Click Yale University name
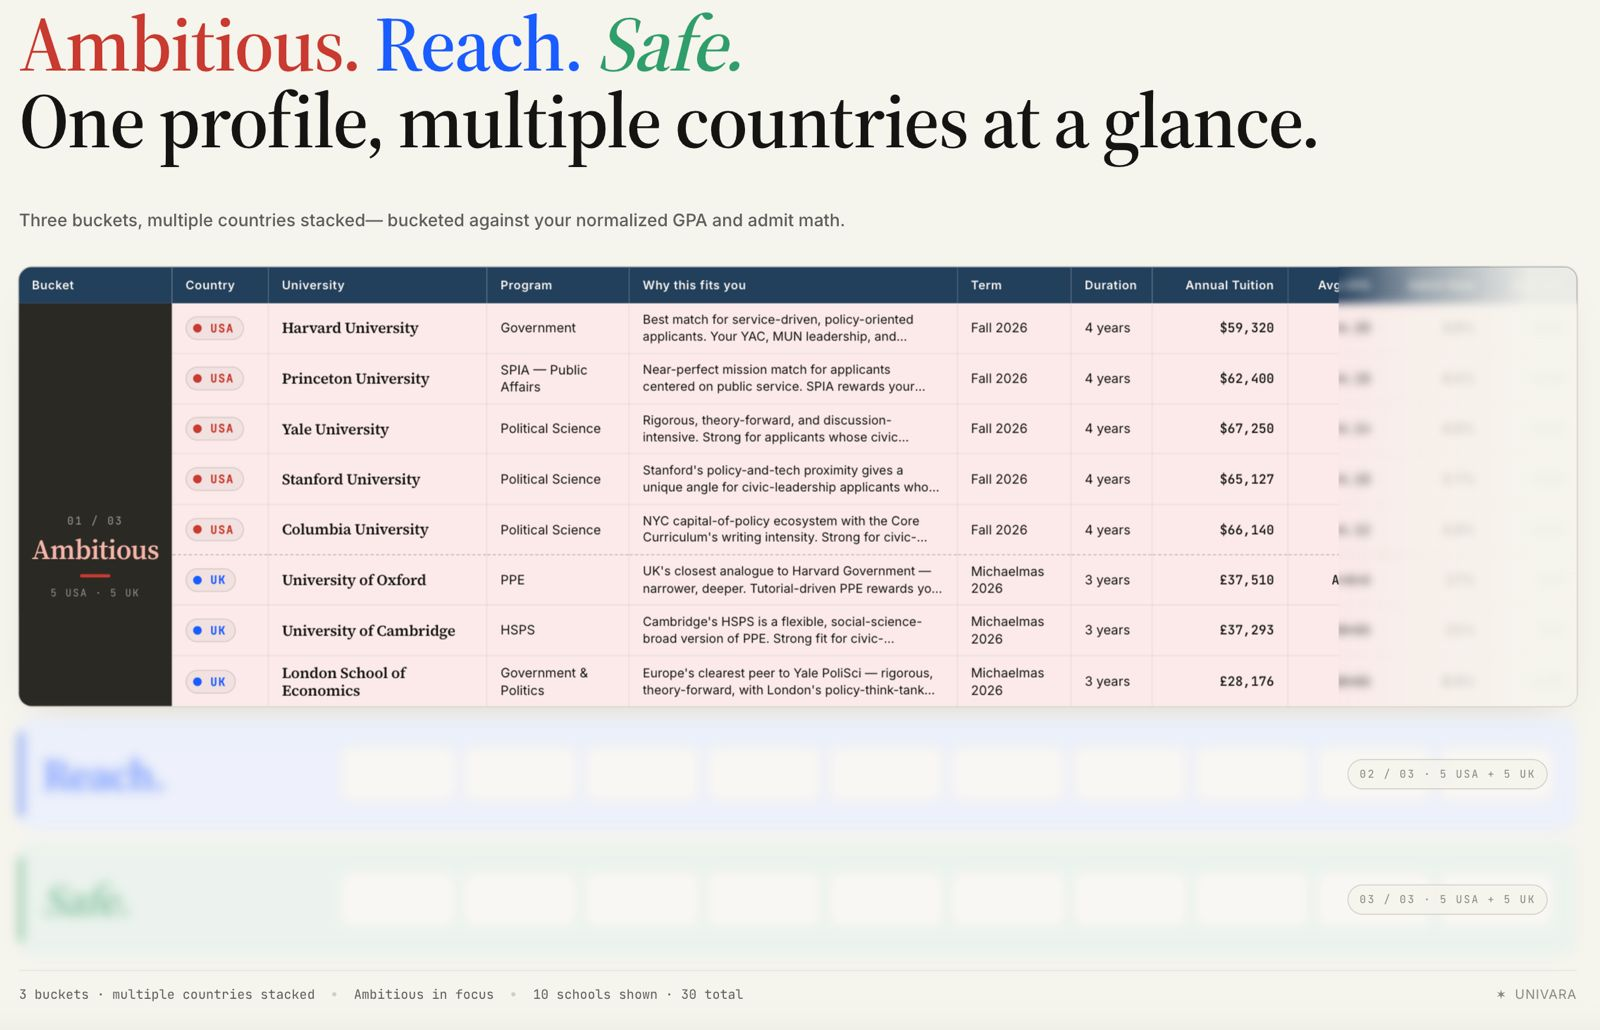Image resolution: width=1600 pixels, height=1030 pixels. [335, 429]
